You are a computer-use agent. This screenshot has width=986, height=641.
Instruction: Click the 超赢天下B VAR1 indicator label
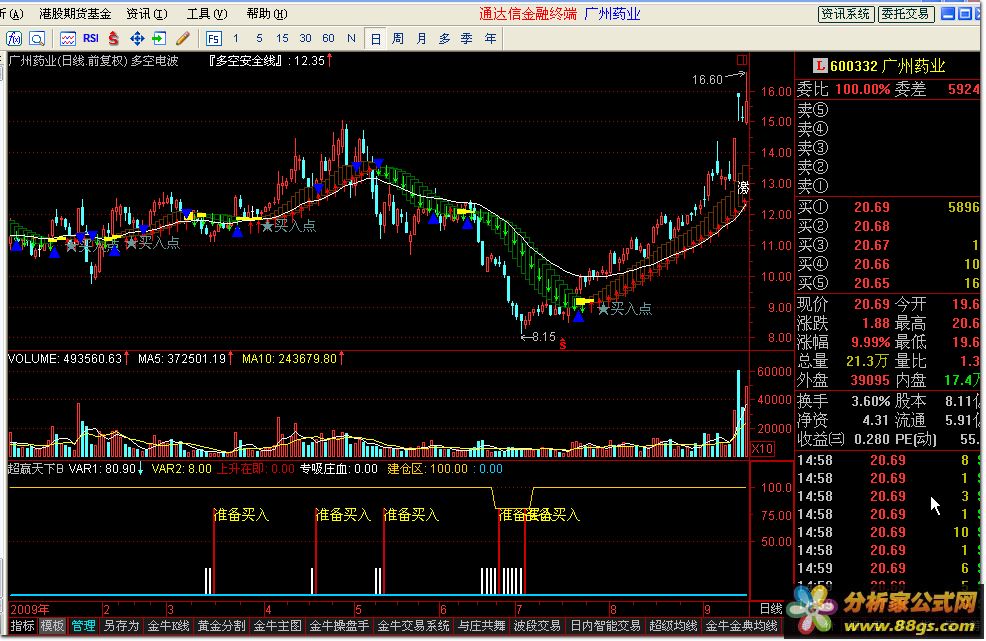click(x=75, y=469)
